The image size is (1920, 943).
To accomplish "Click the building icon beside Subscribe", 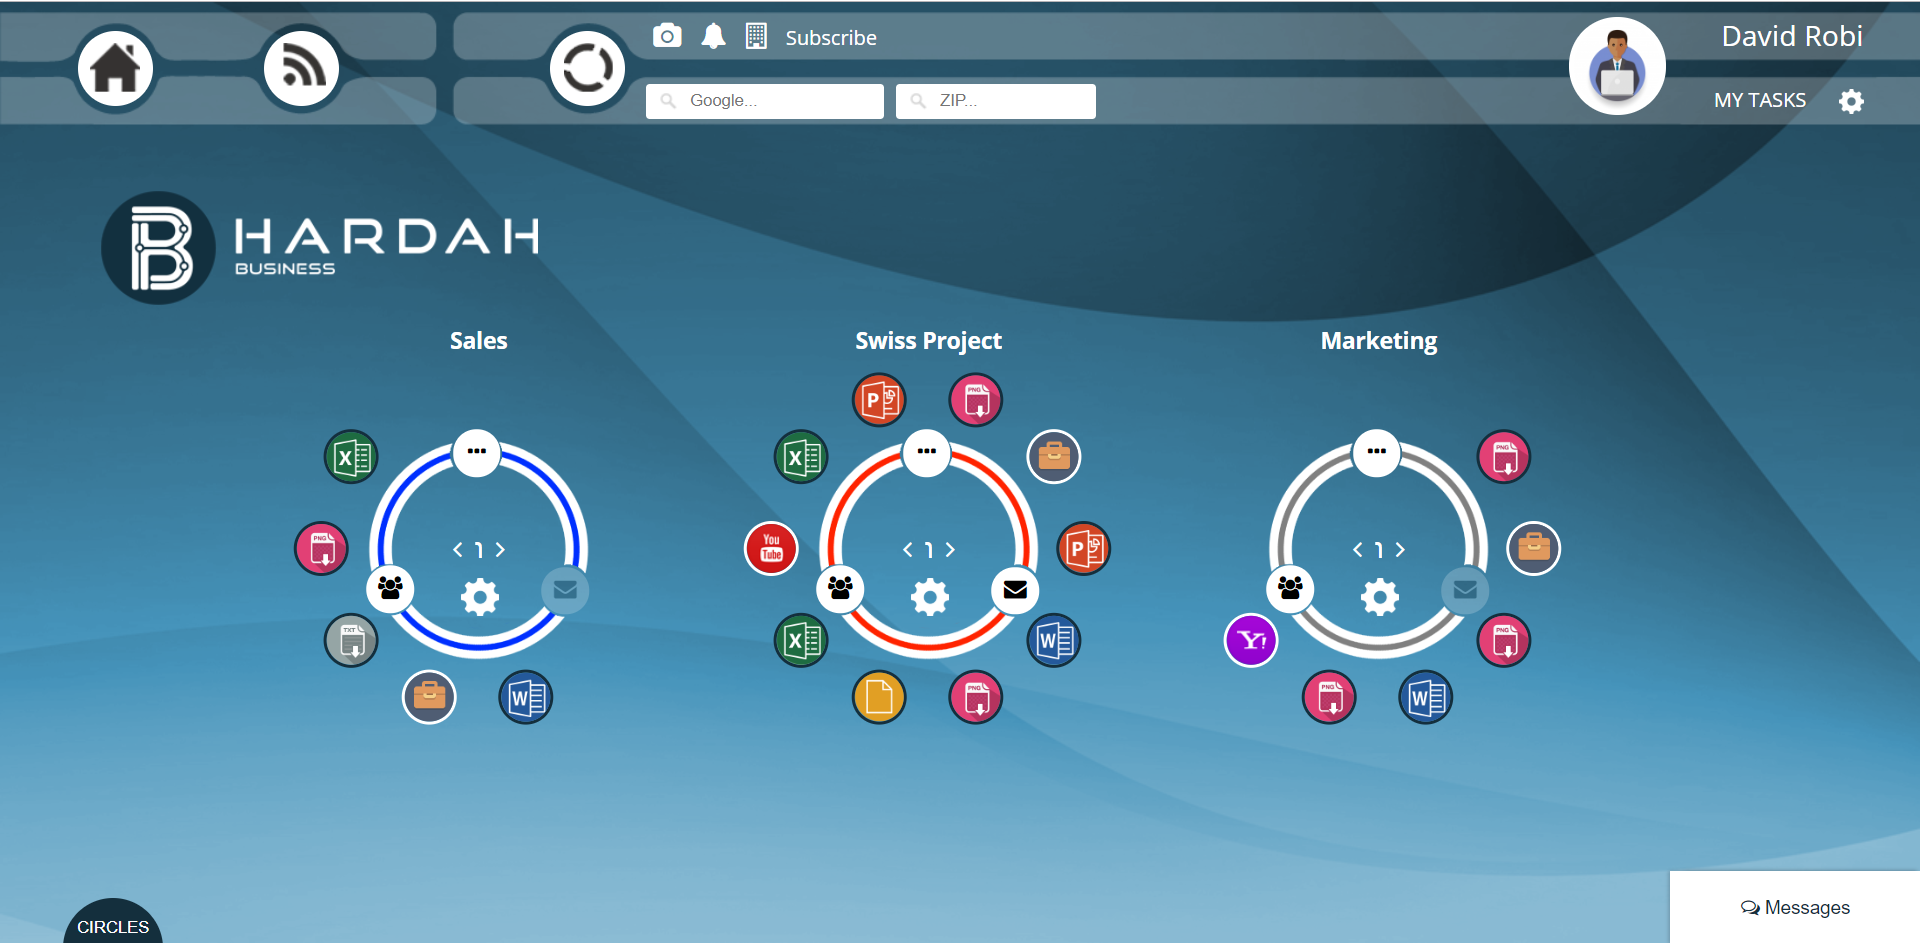I will click(x=756, y=37).
